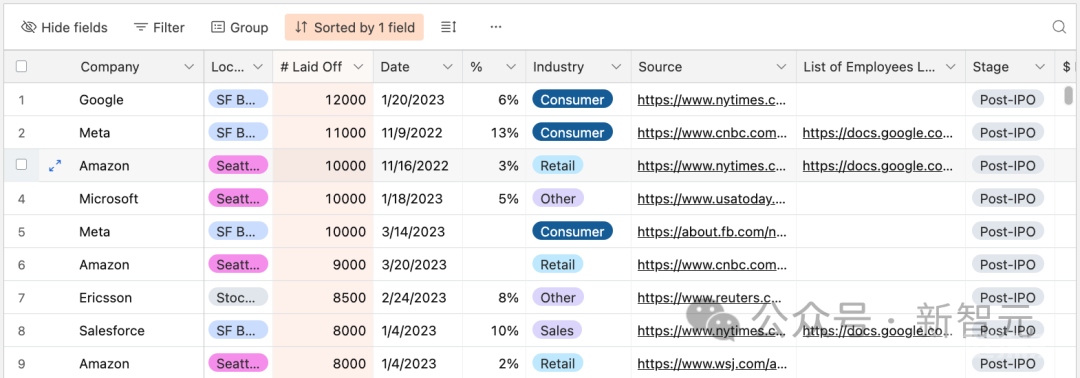Click the Hide fields eye icon
Screen dimensions: 1080x378
(28, 28)
